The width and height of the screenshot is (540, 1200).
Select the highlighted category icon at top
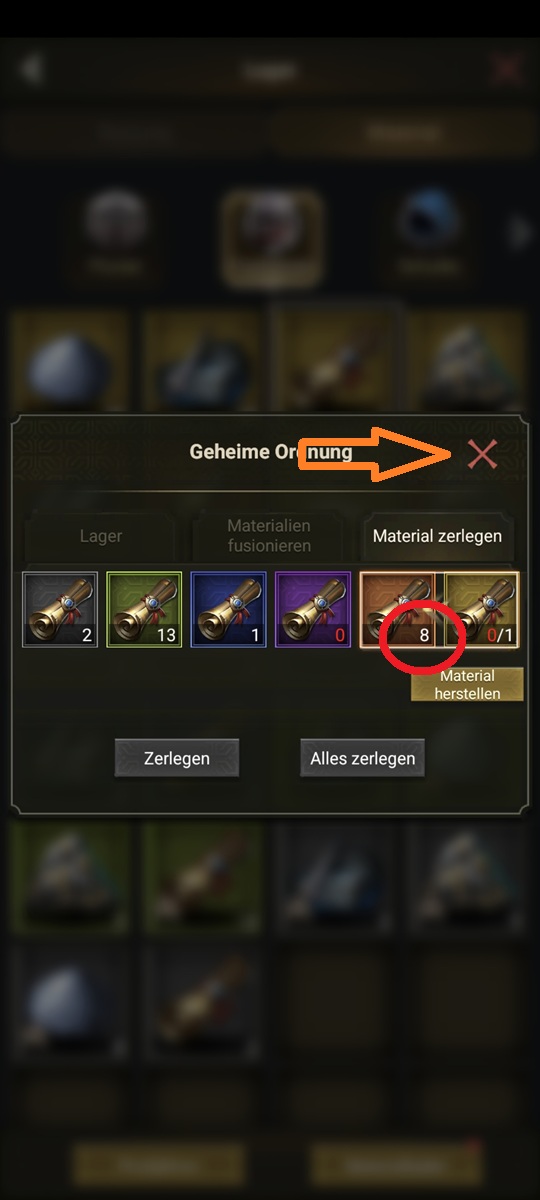[272, 236]
